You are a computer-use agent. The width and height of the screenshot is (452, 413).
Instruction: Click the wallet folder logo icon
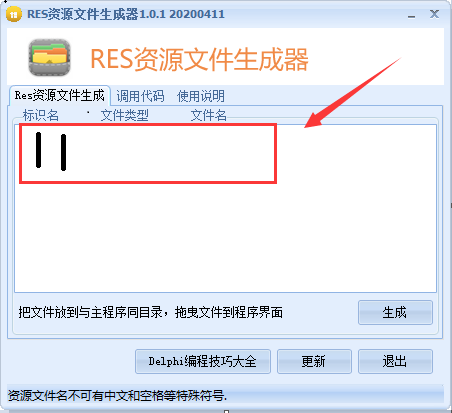pos(49,57)
